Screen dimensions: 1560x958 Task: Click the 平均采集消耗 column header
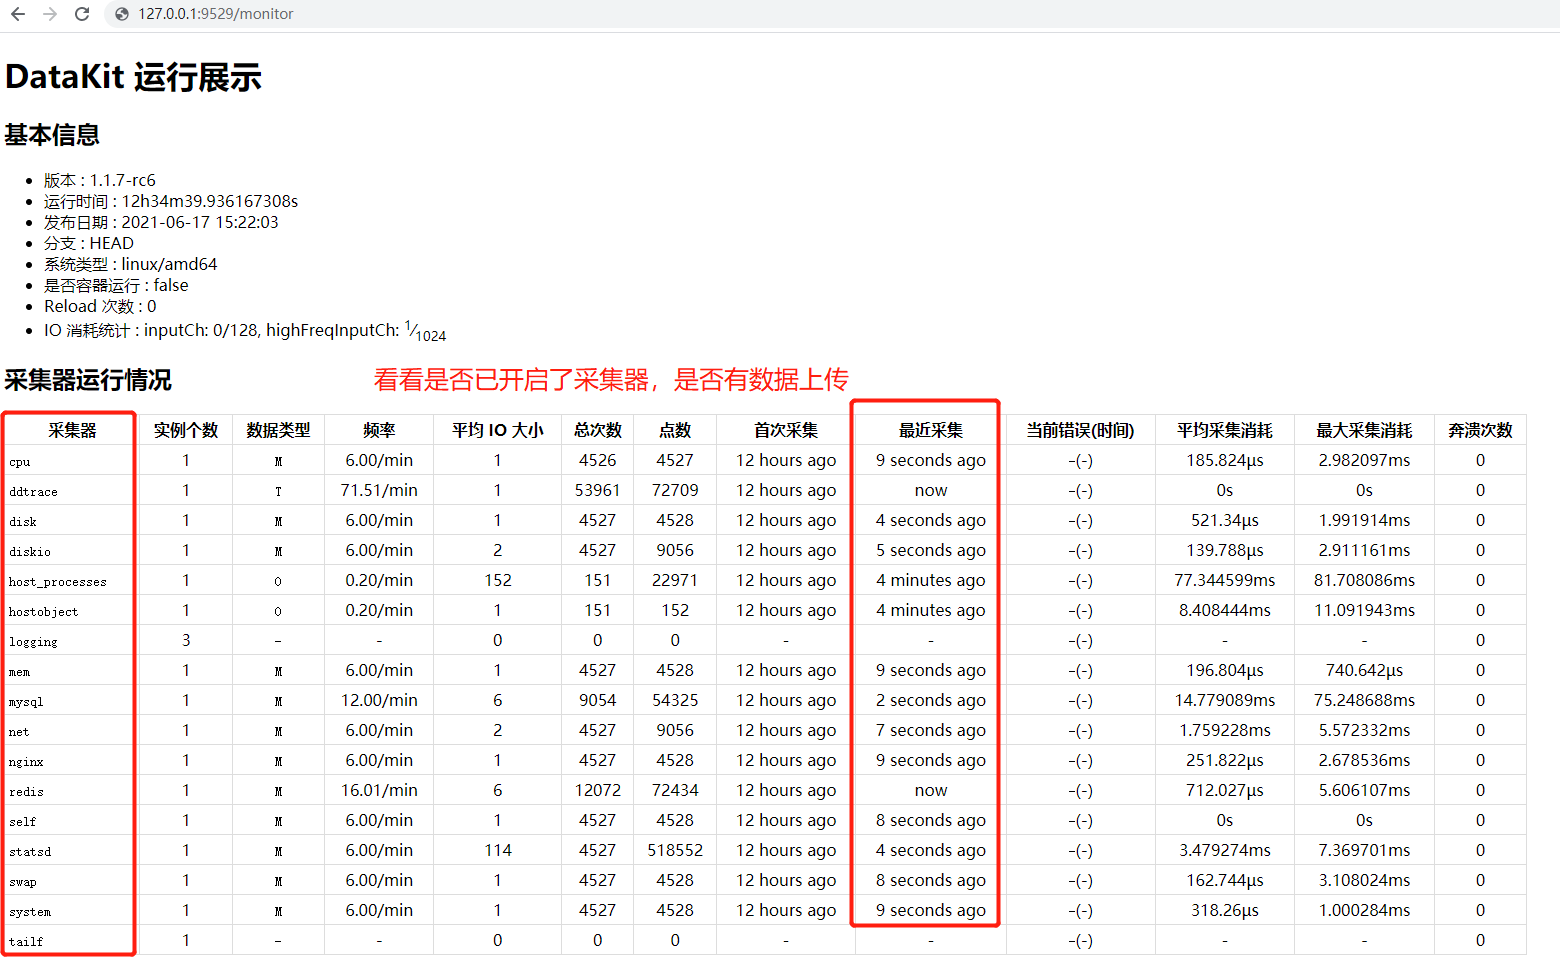(x=1225, y=430)
